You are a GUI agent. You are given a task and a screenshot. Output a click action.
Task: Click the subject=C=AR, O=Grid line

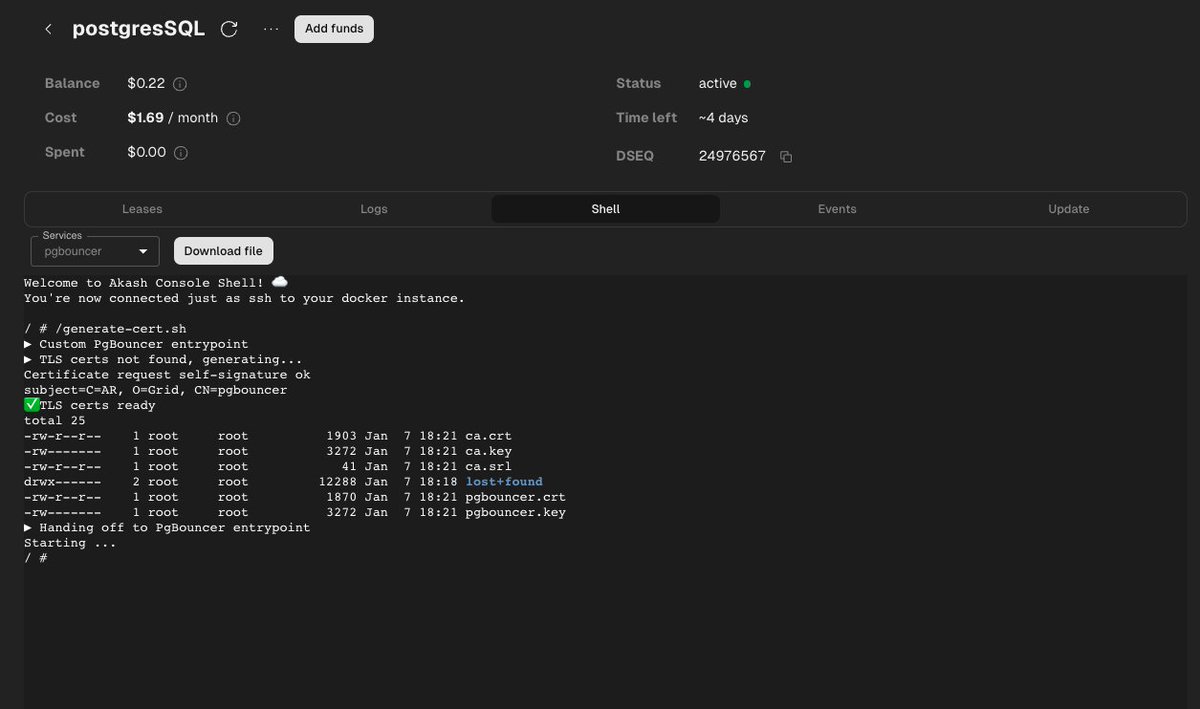tap(155, 390)
